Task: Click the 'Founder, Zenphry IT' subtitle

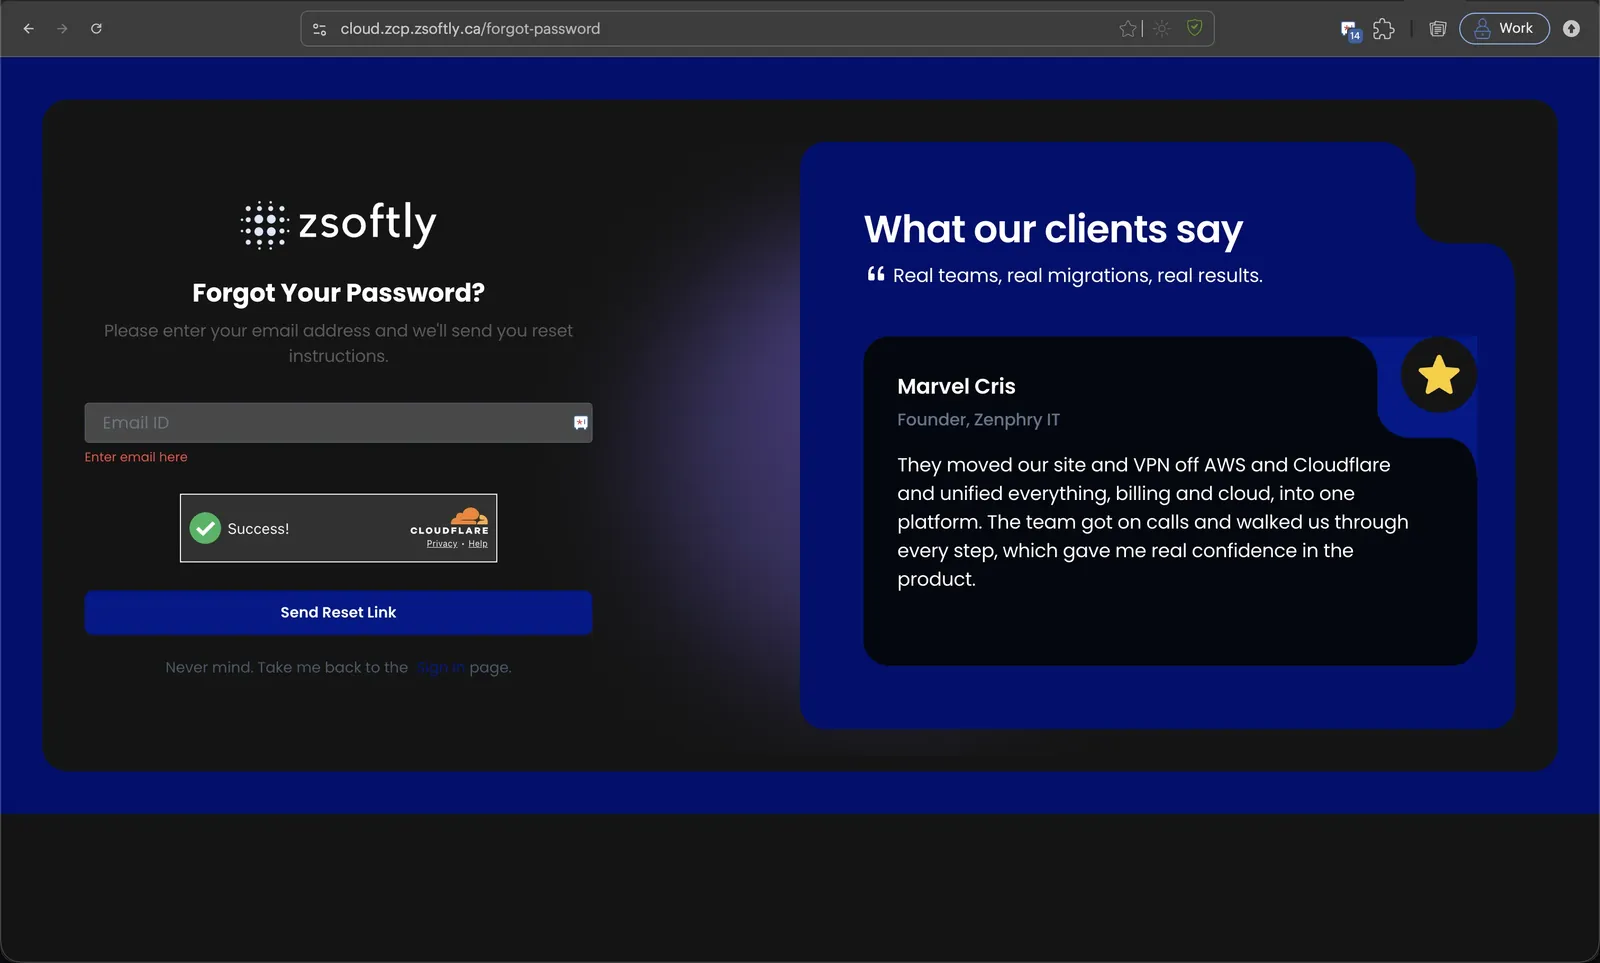Action: [x=978, y=420]
